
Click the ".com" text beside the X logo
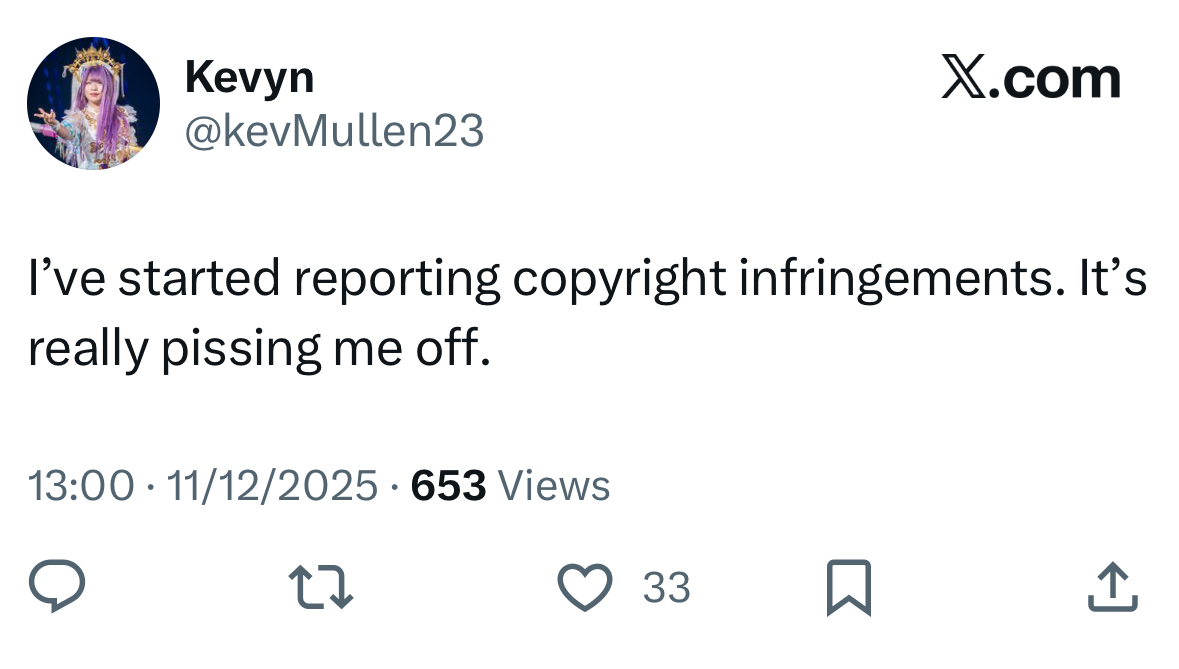1054,78
